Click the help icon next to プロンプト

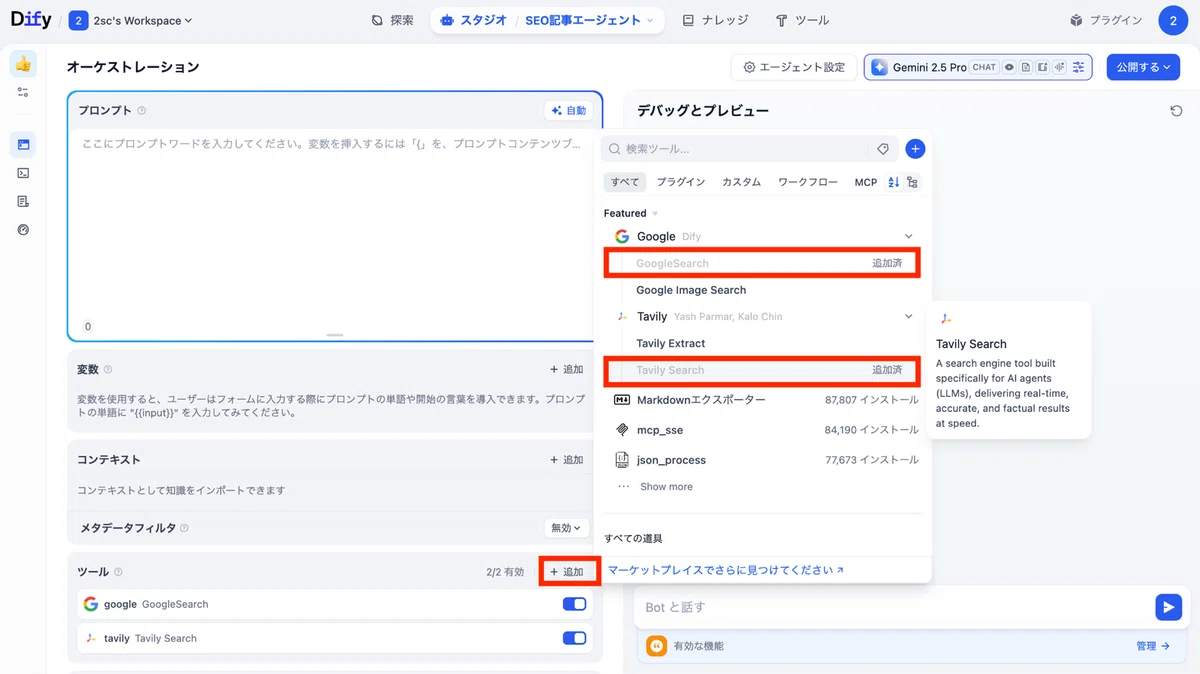point(141,111)
